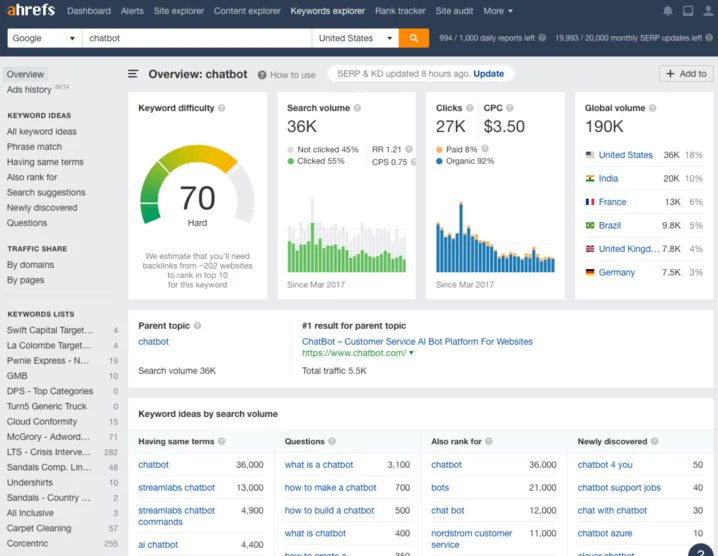
Task: Open the Google search engine dropdown
Action: pos(44,38)
